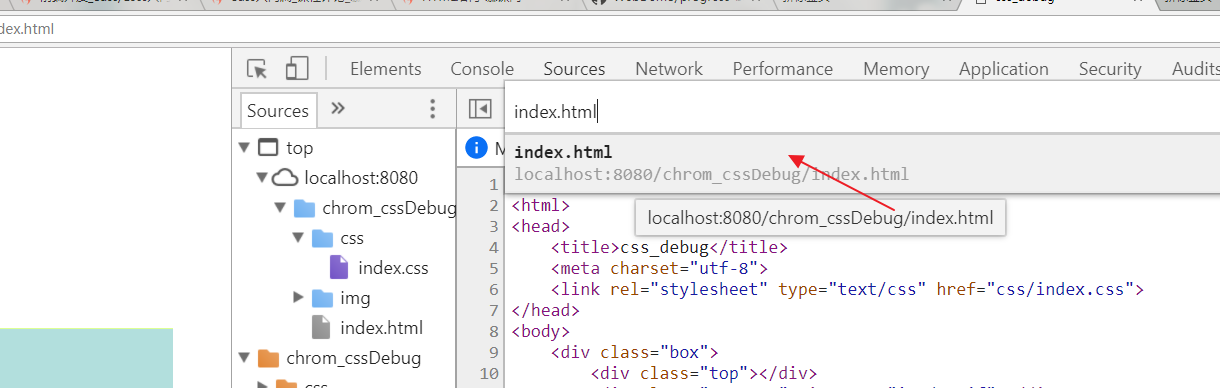
Task: Click the index.html file search field
Action: tap(862, 112)
